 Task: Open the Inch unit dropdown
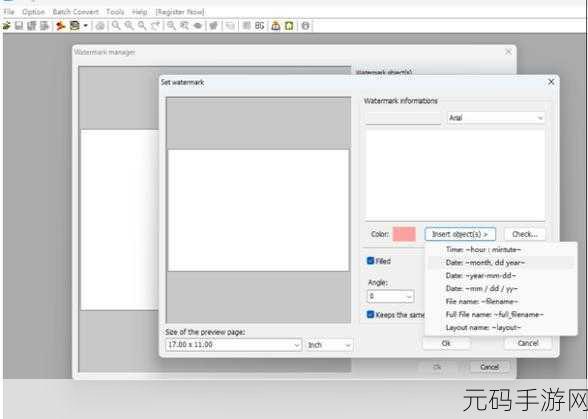[x=329, y=345]
